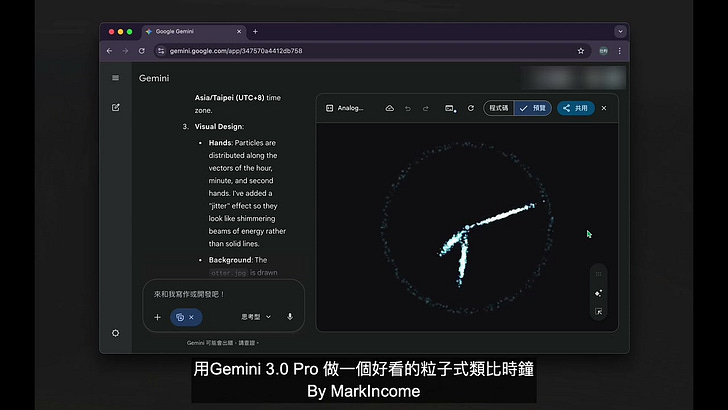Click the browser forward arrow

[125, 51]
